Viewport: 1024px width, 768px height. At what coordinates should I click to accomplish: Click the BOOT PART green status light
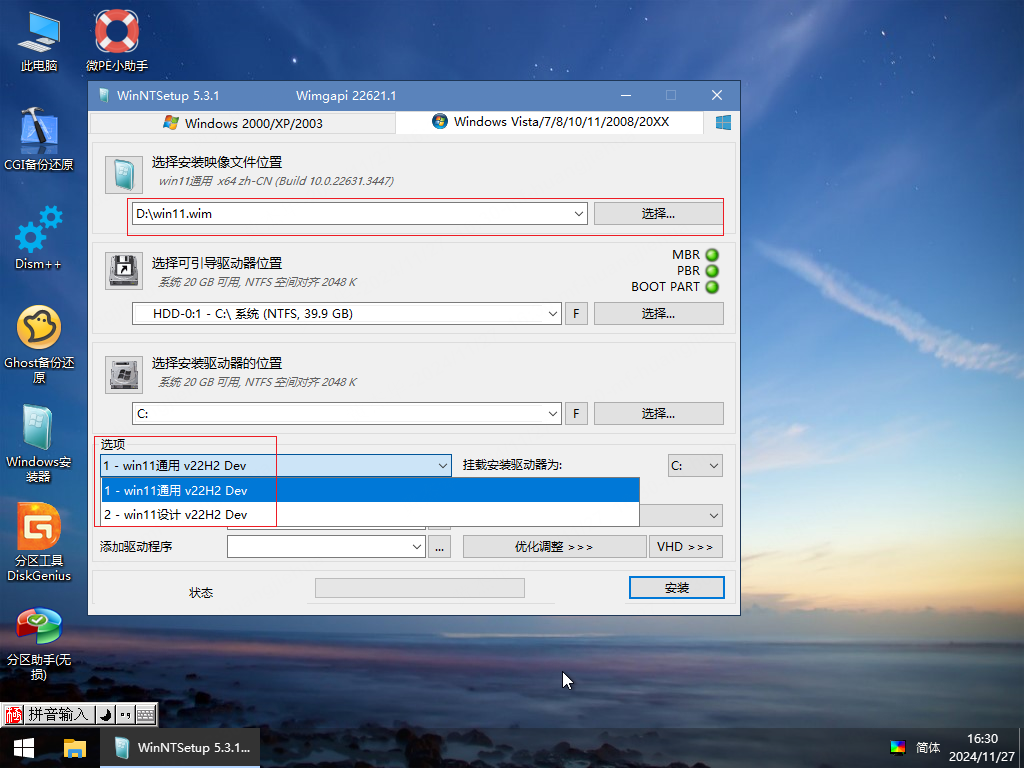712,287
